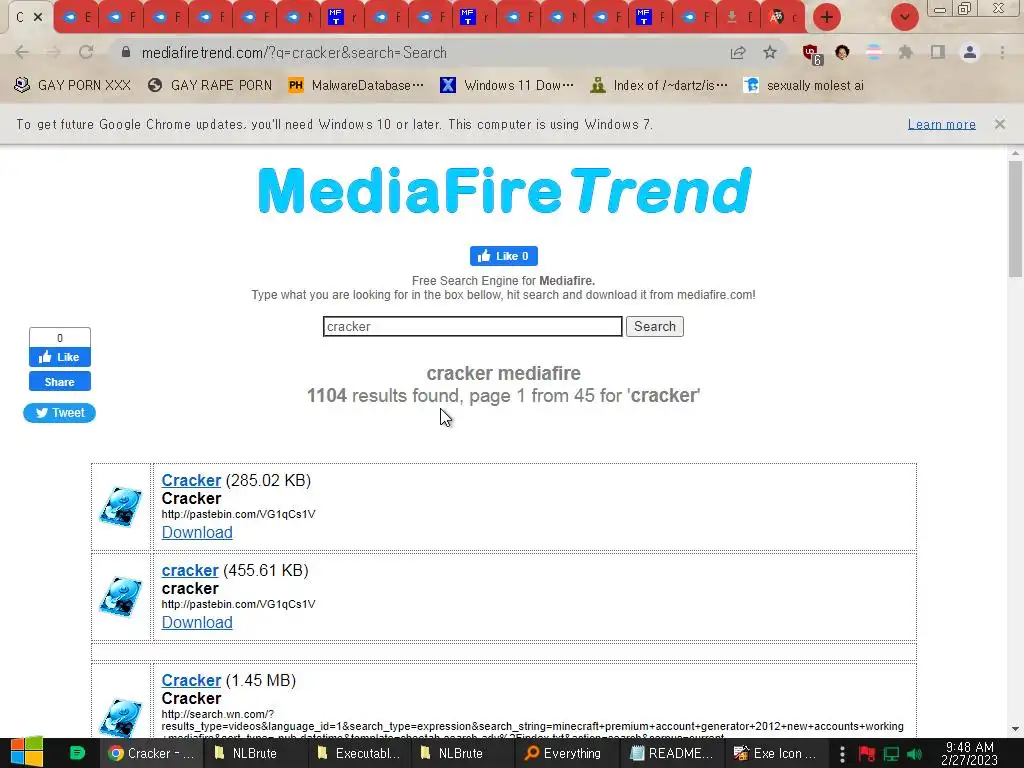Click the Tweet button
Image resolution: width=1024 pixels, height=768 pixels.
(x=59, y=413)
